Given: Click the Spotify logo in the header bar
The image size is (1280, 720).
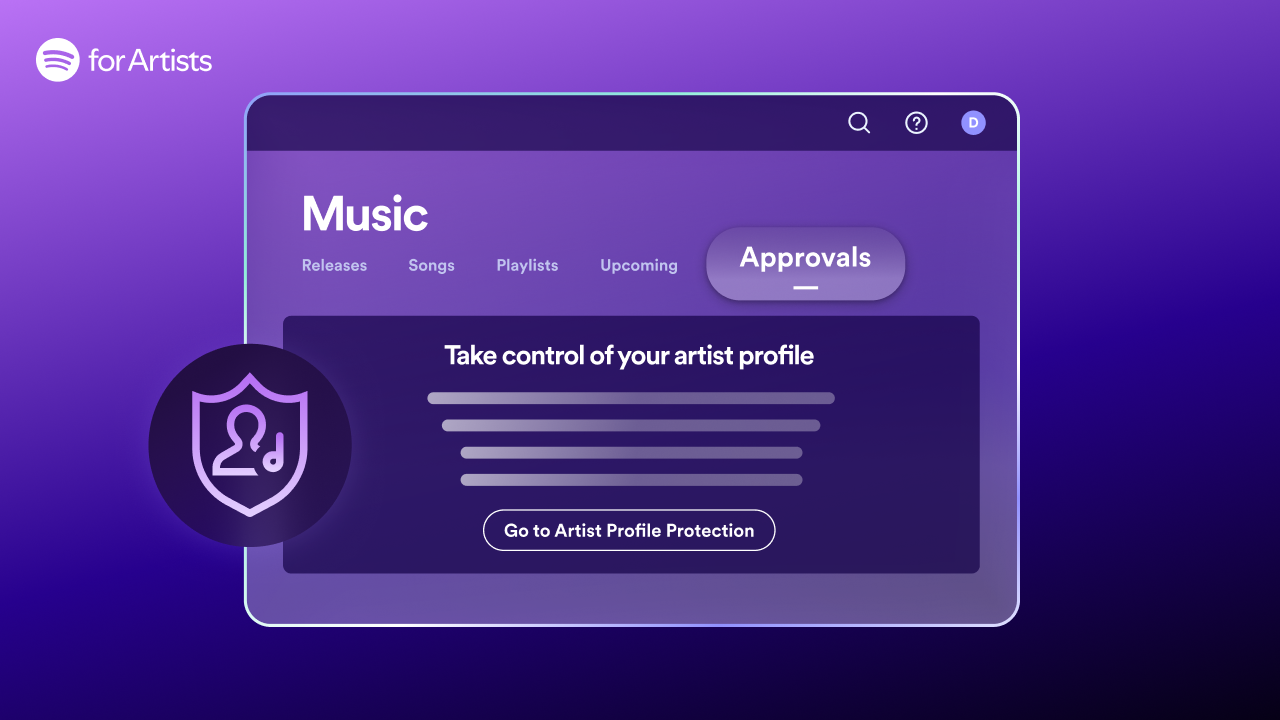Looking at the screenshot, I should click(x=55, y=60).
